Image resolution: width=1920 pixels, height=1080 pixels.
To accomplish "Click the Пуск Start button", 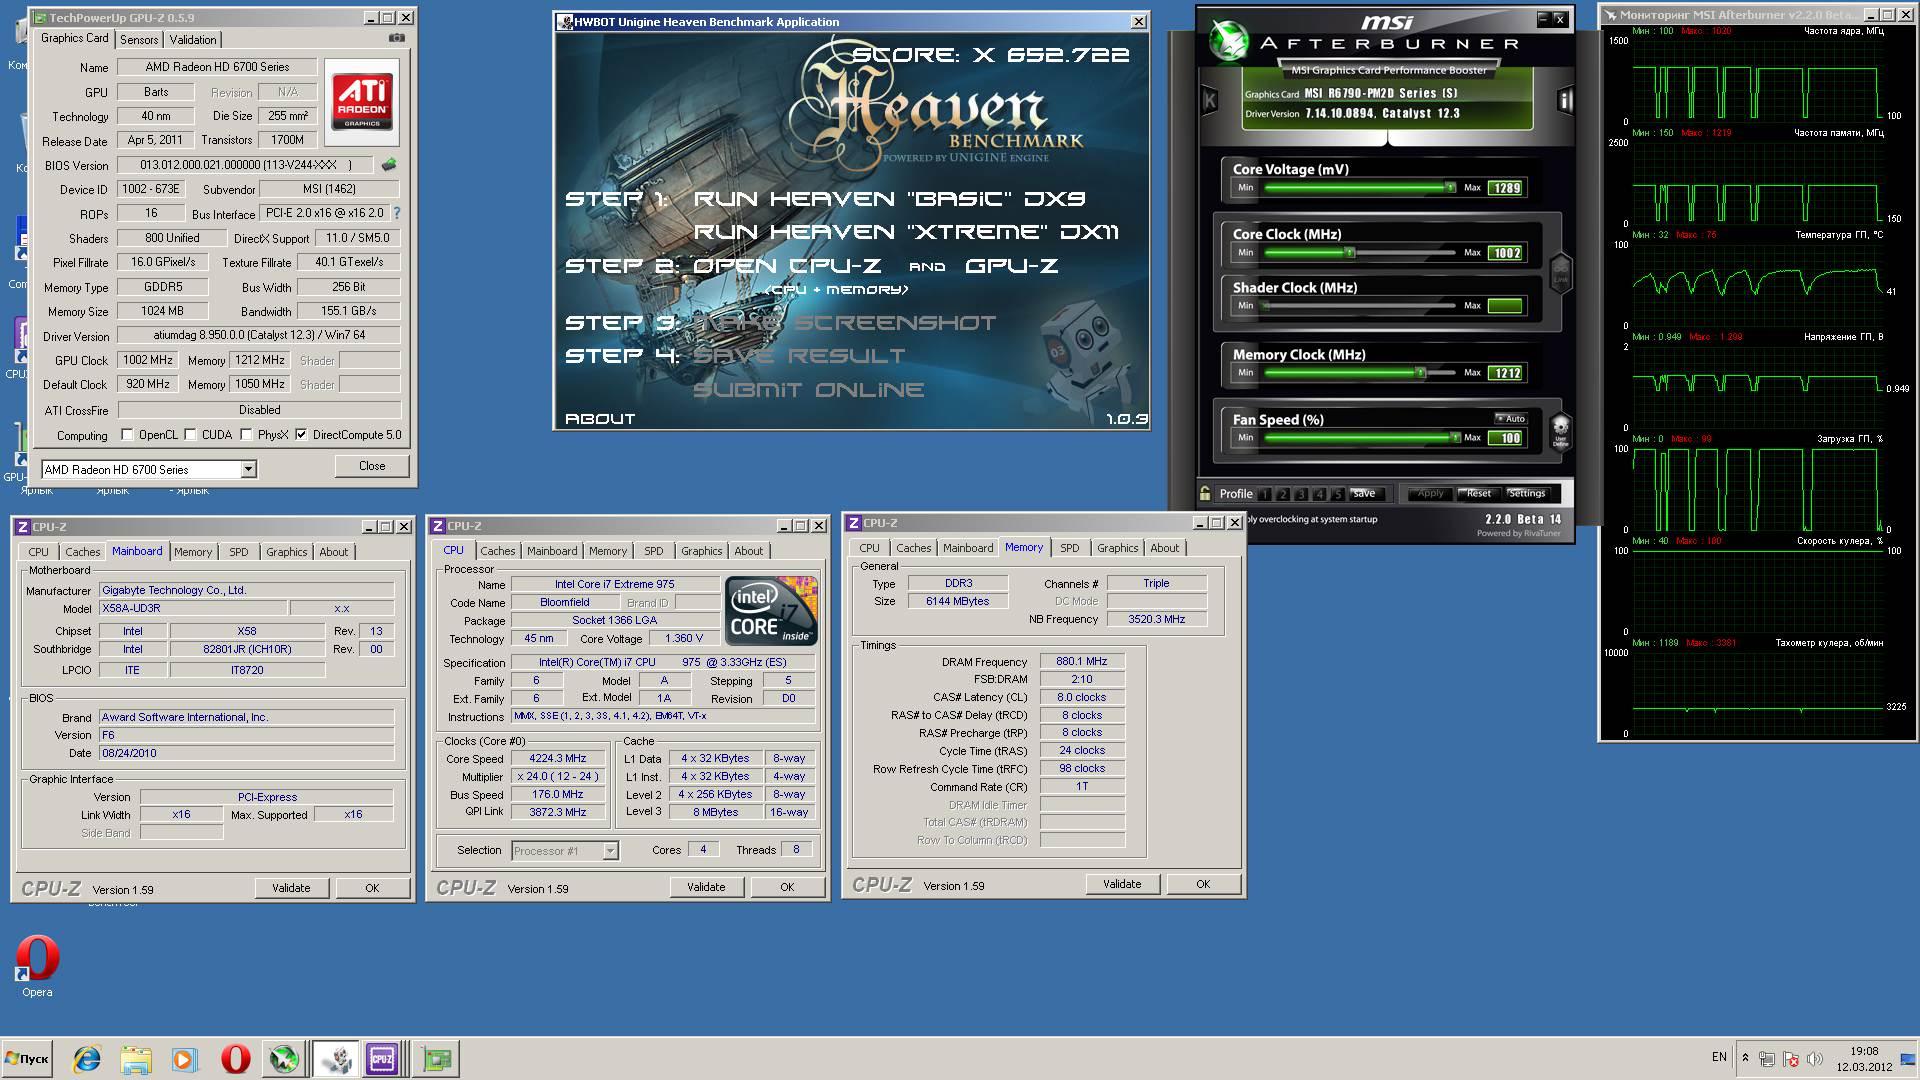I will pyautogui.click(x=27, y=1058).
